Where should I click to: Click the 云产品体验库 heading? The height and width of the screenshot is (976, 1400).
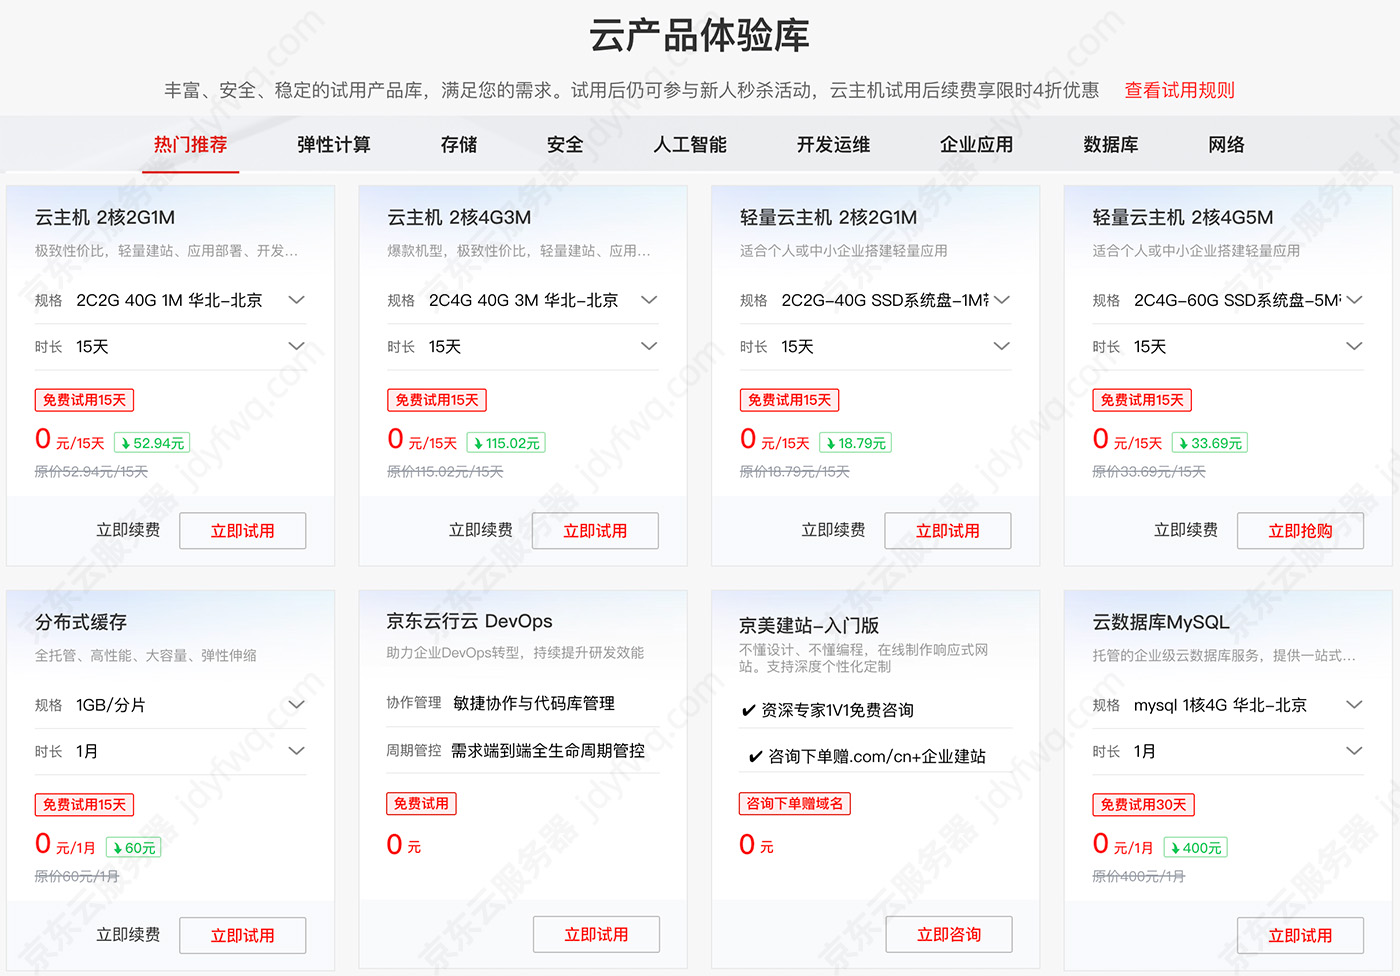(699, 36)
